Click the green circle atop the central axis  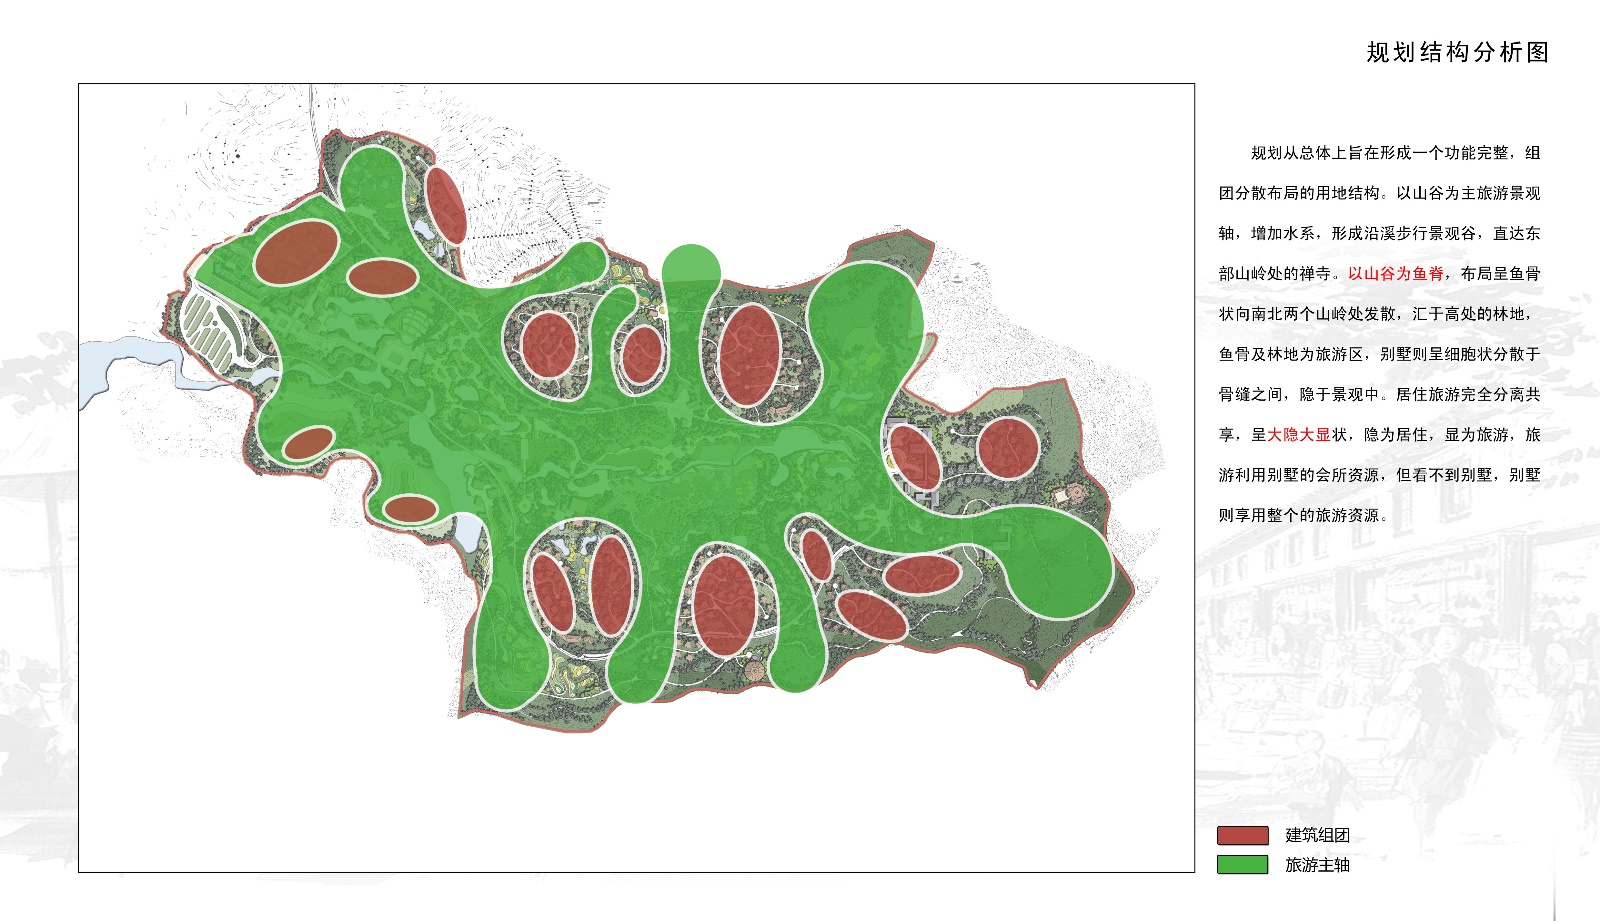(691, 268)
